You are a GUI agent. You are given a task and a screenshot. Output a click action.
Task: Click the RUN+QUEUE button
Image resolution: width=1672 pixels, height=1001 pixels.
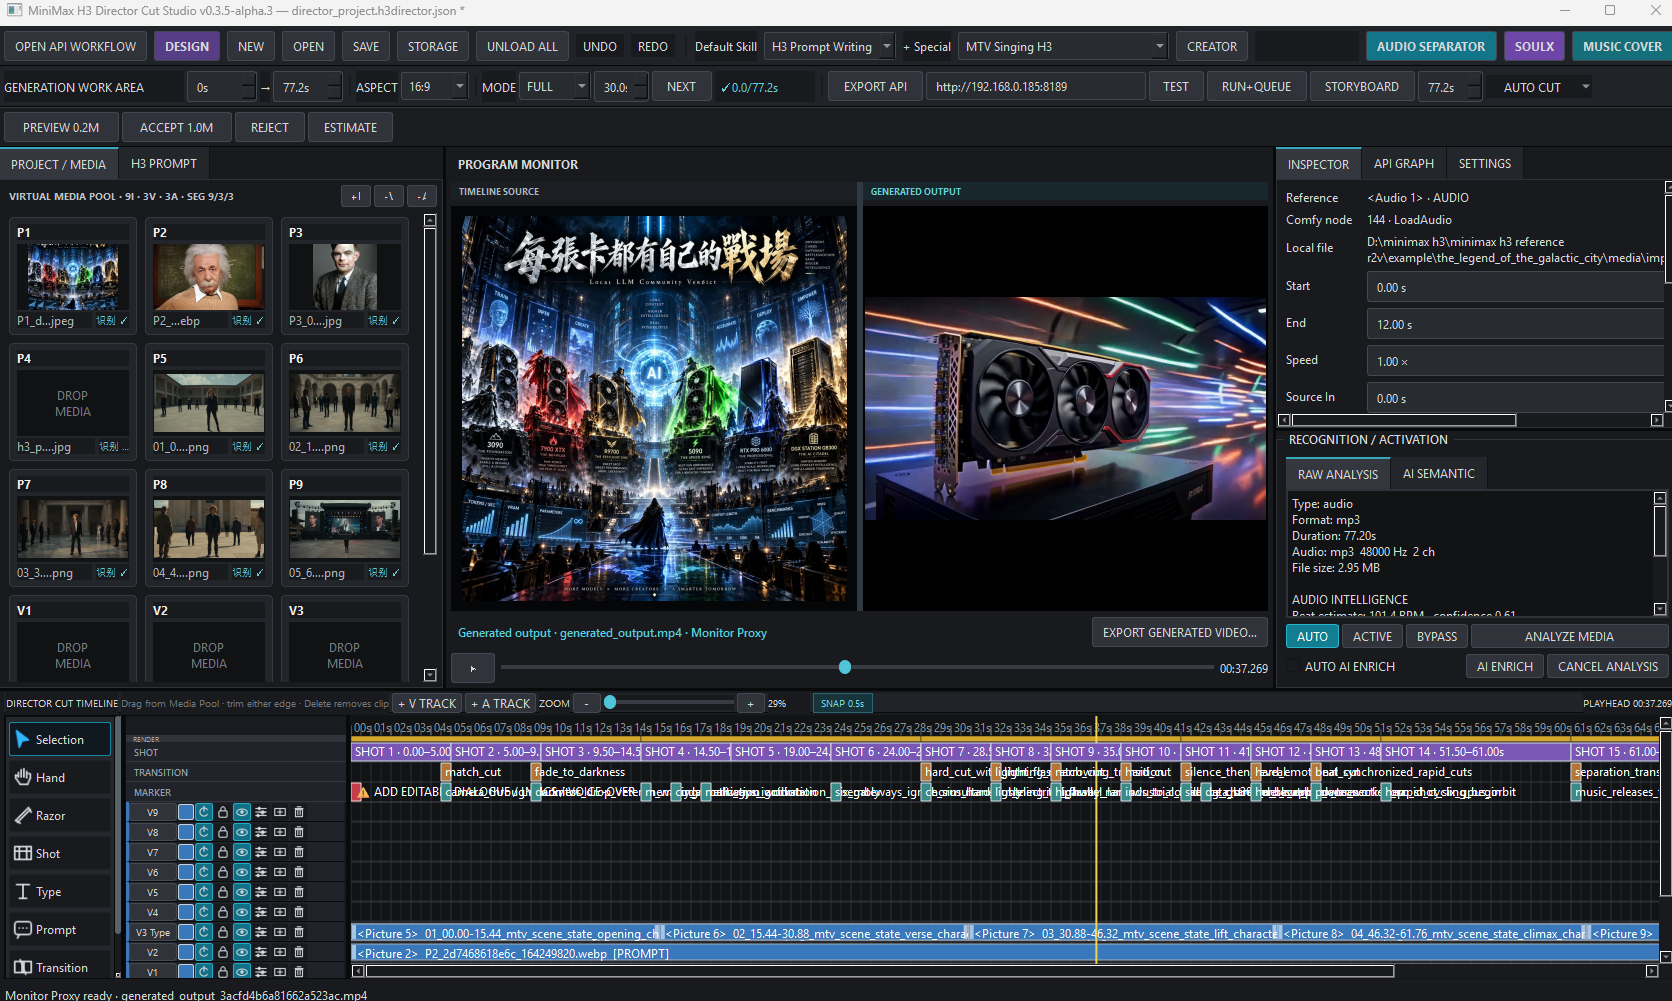(1256, 87)
